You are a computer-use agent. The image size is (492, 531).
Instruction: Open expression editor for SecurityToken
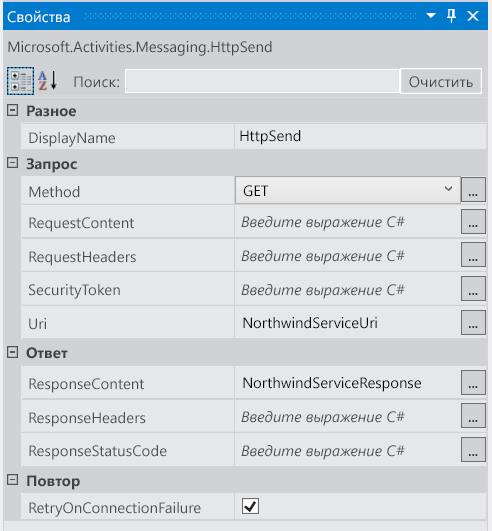tap(473, 289)
